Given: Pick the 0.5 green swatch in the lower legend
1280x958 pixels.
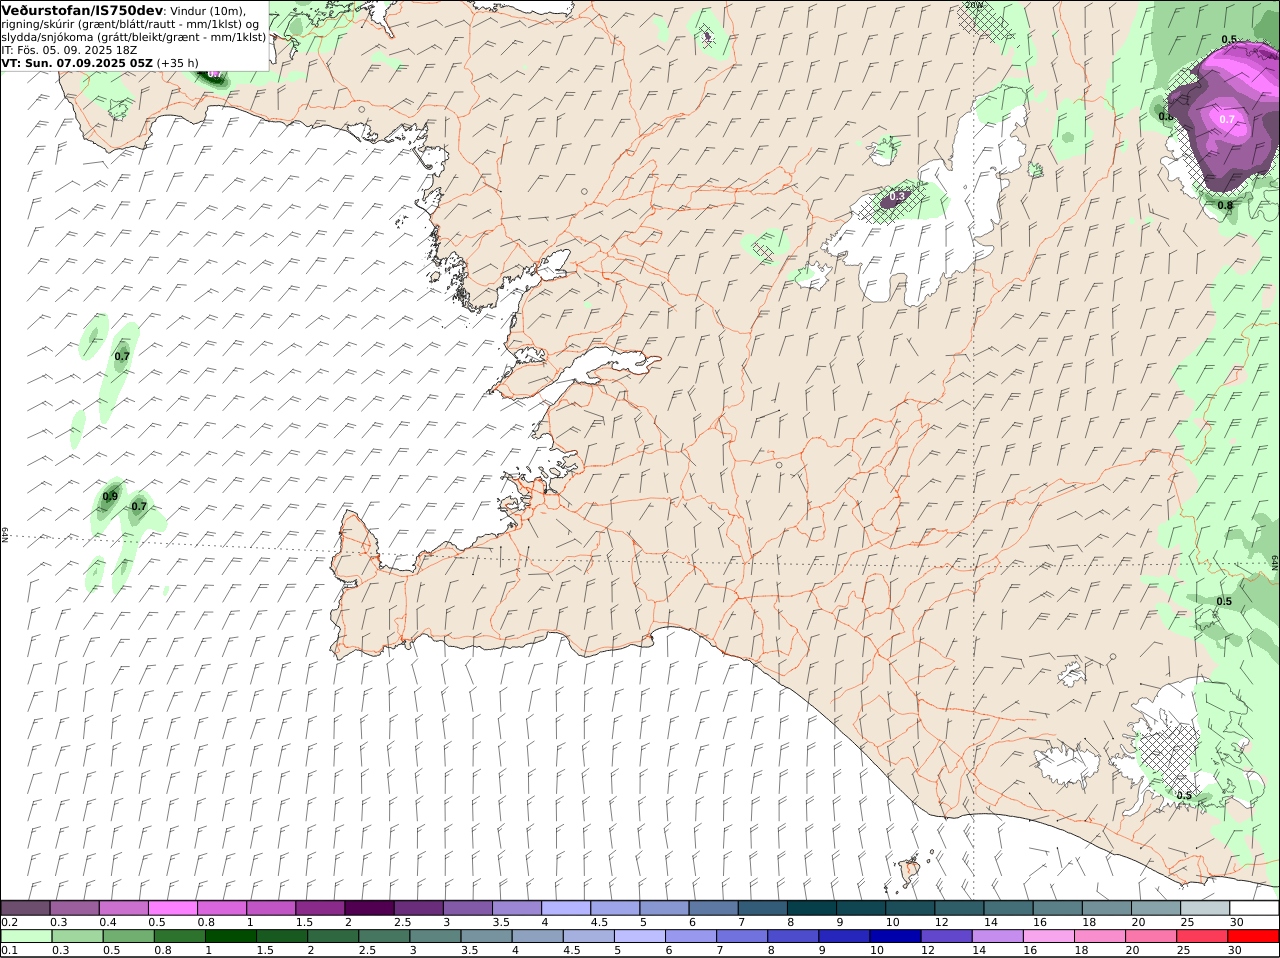Looking at the screenshot, I should click(128, 936).
